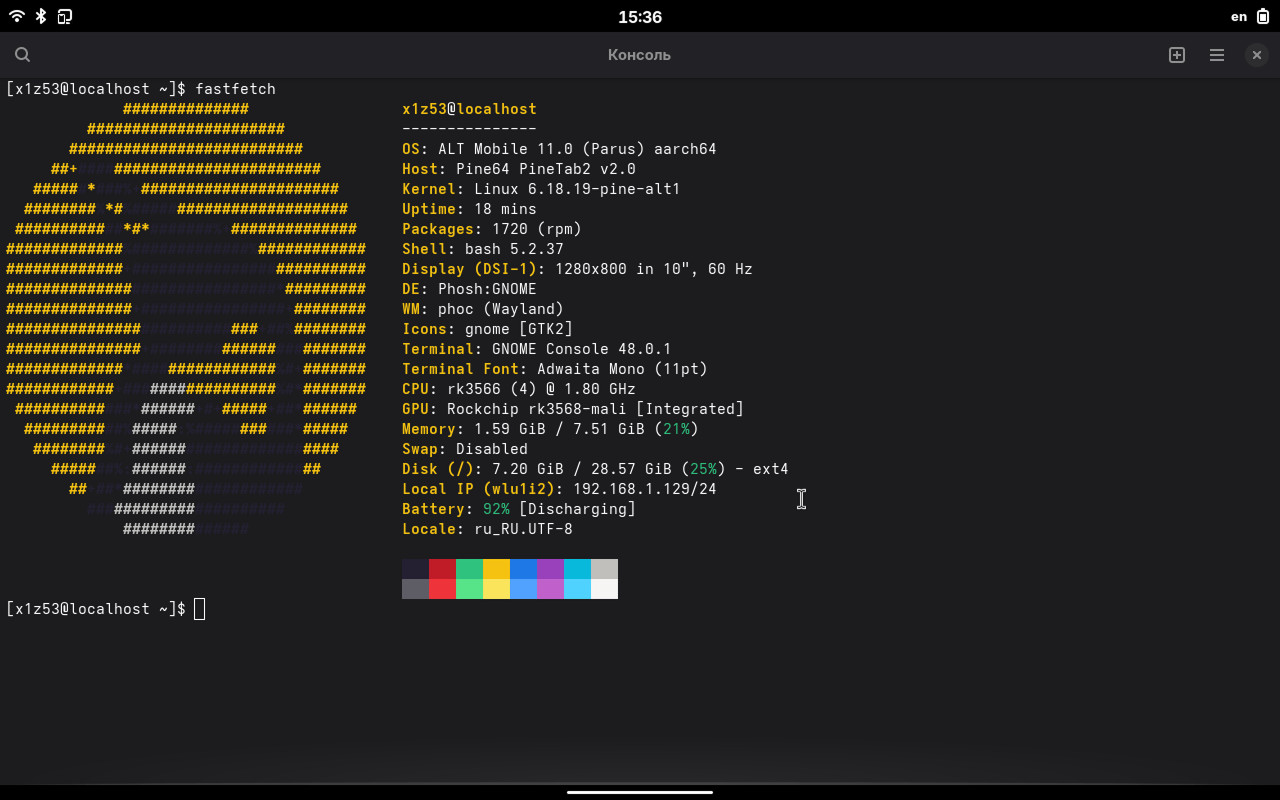Open the terminal search (magnifier icon)
The width and height of the screenshot is (1280, 800).
(23, 55)
